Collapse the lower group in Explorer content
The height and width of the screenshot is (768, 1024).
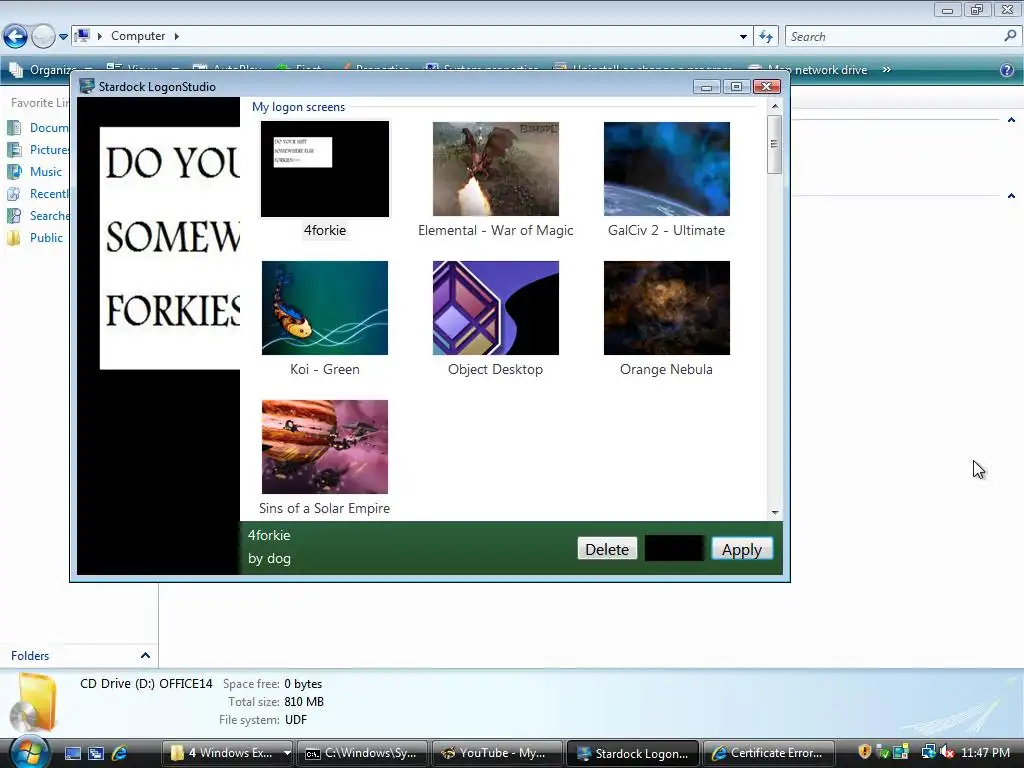pyautogui.click(x=1011, y=196)
